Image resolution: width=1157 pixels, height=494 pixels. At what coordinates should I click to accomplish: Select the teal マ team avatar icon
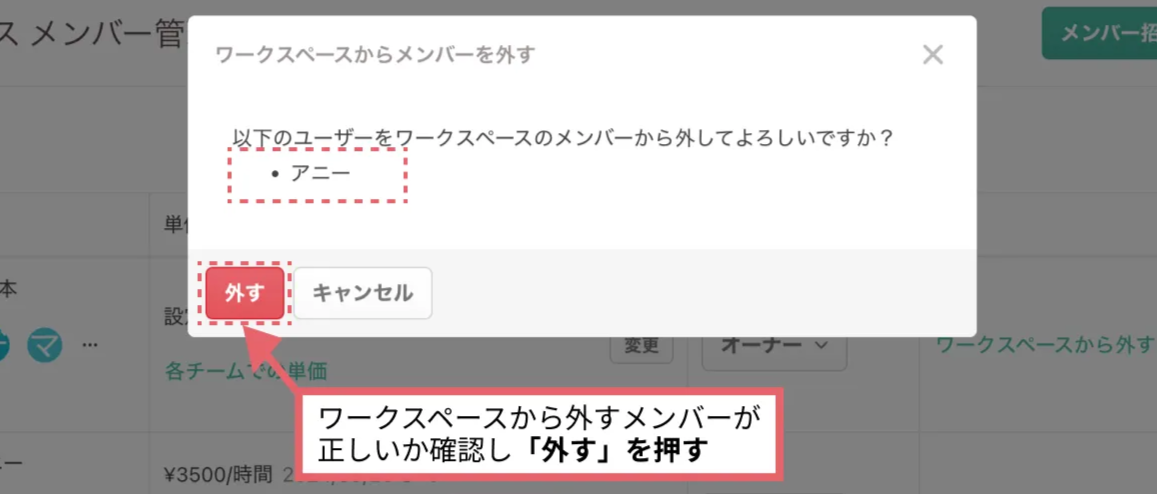tap(45, 345)
